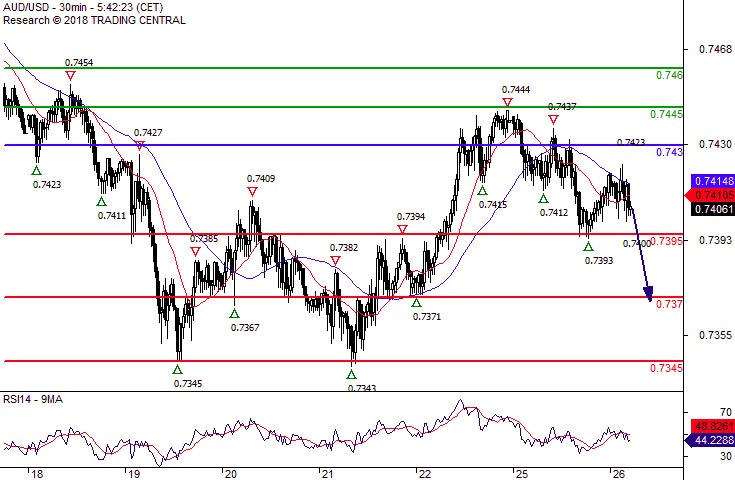Click the 0.7367 swing low label
735x480 pixels.
245,327
